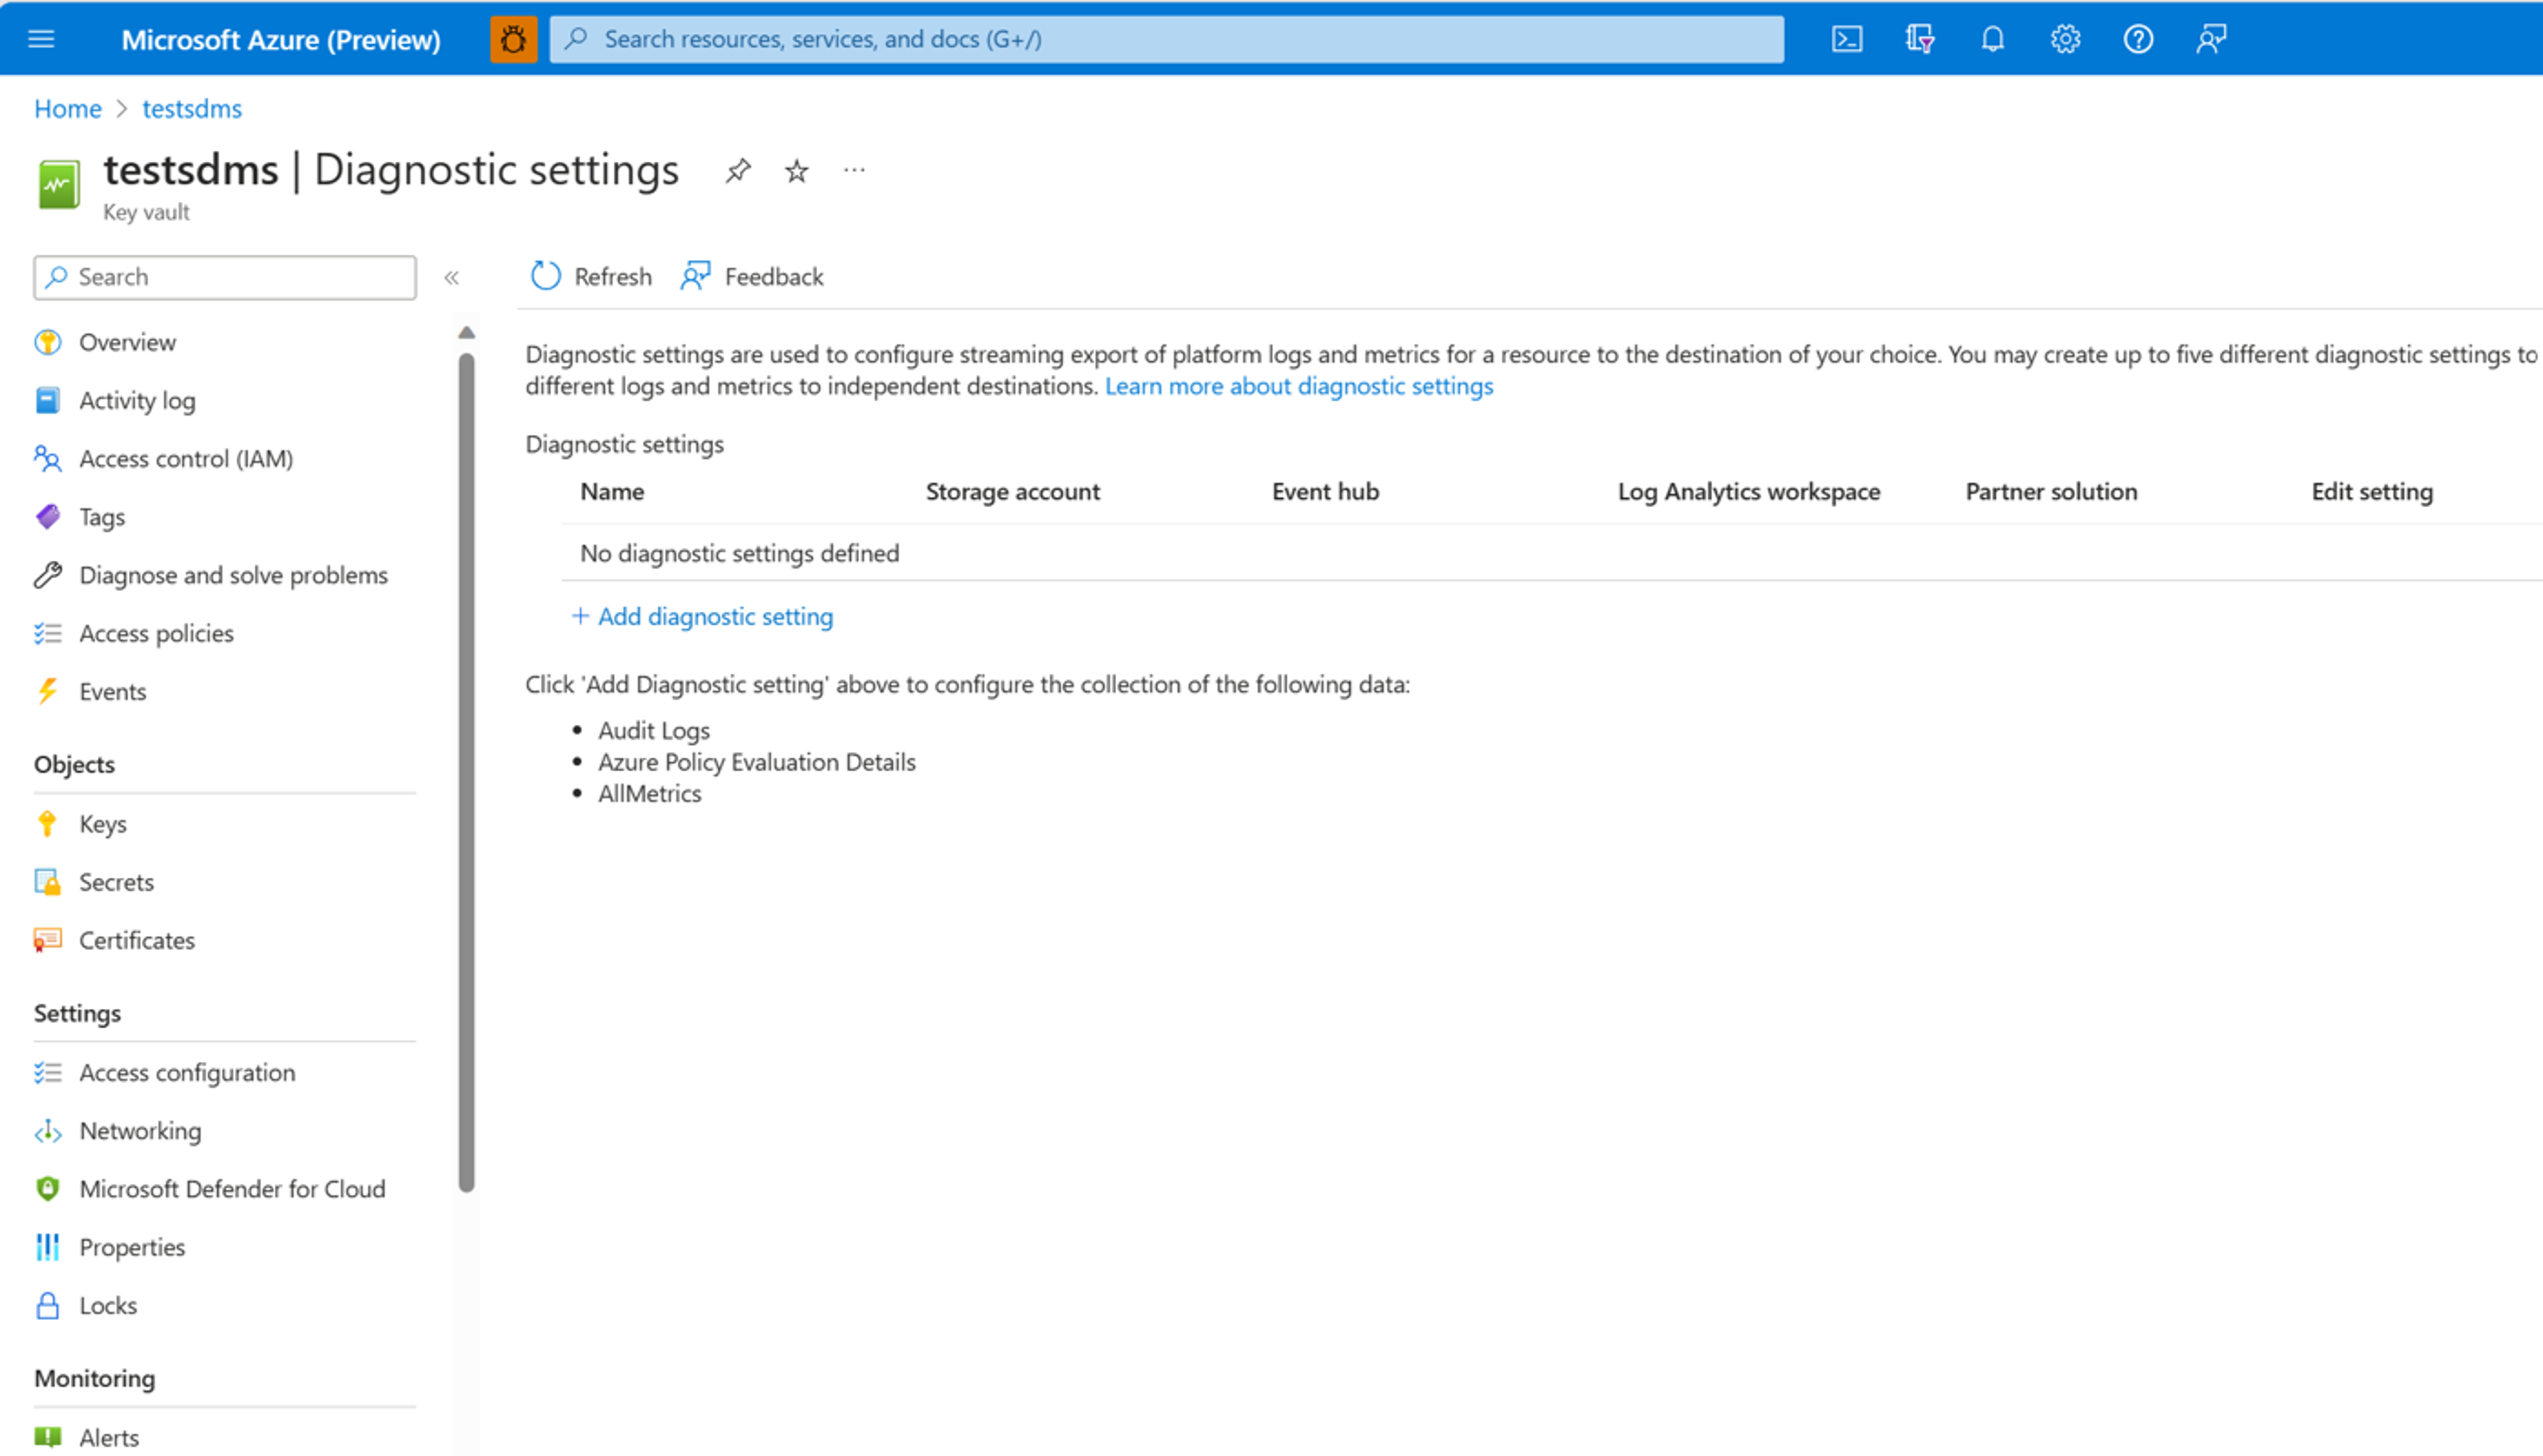Open the directory and subscription filter icon
Viewport: 2543px width, 1456px height.
1919,39
